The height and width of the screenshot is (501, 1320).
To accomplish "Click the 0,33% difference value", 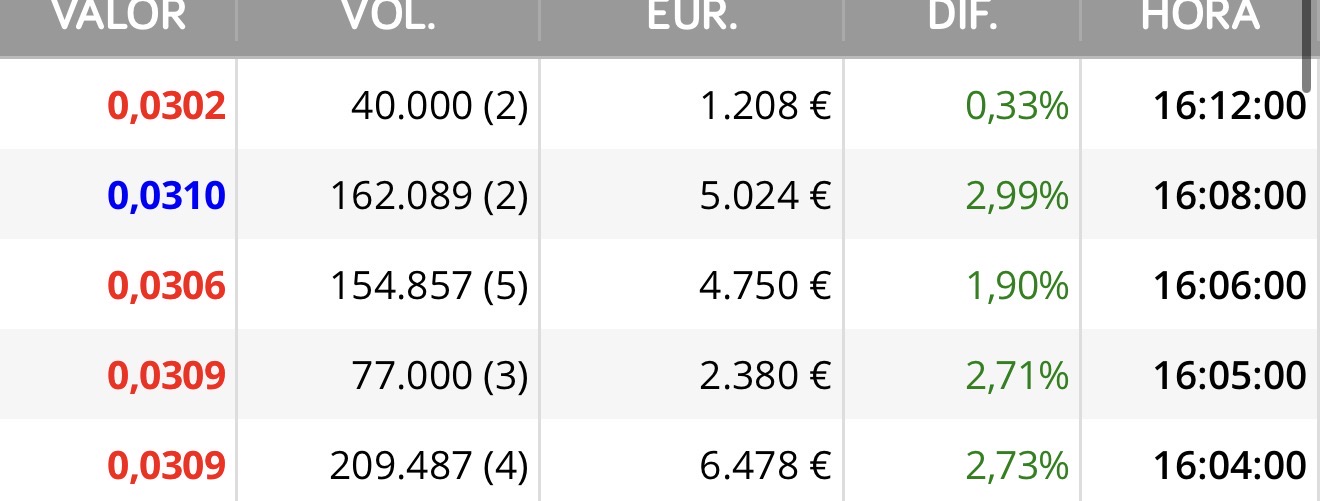I will [1018, 106].
